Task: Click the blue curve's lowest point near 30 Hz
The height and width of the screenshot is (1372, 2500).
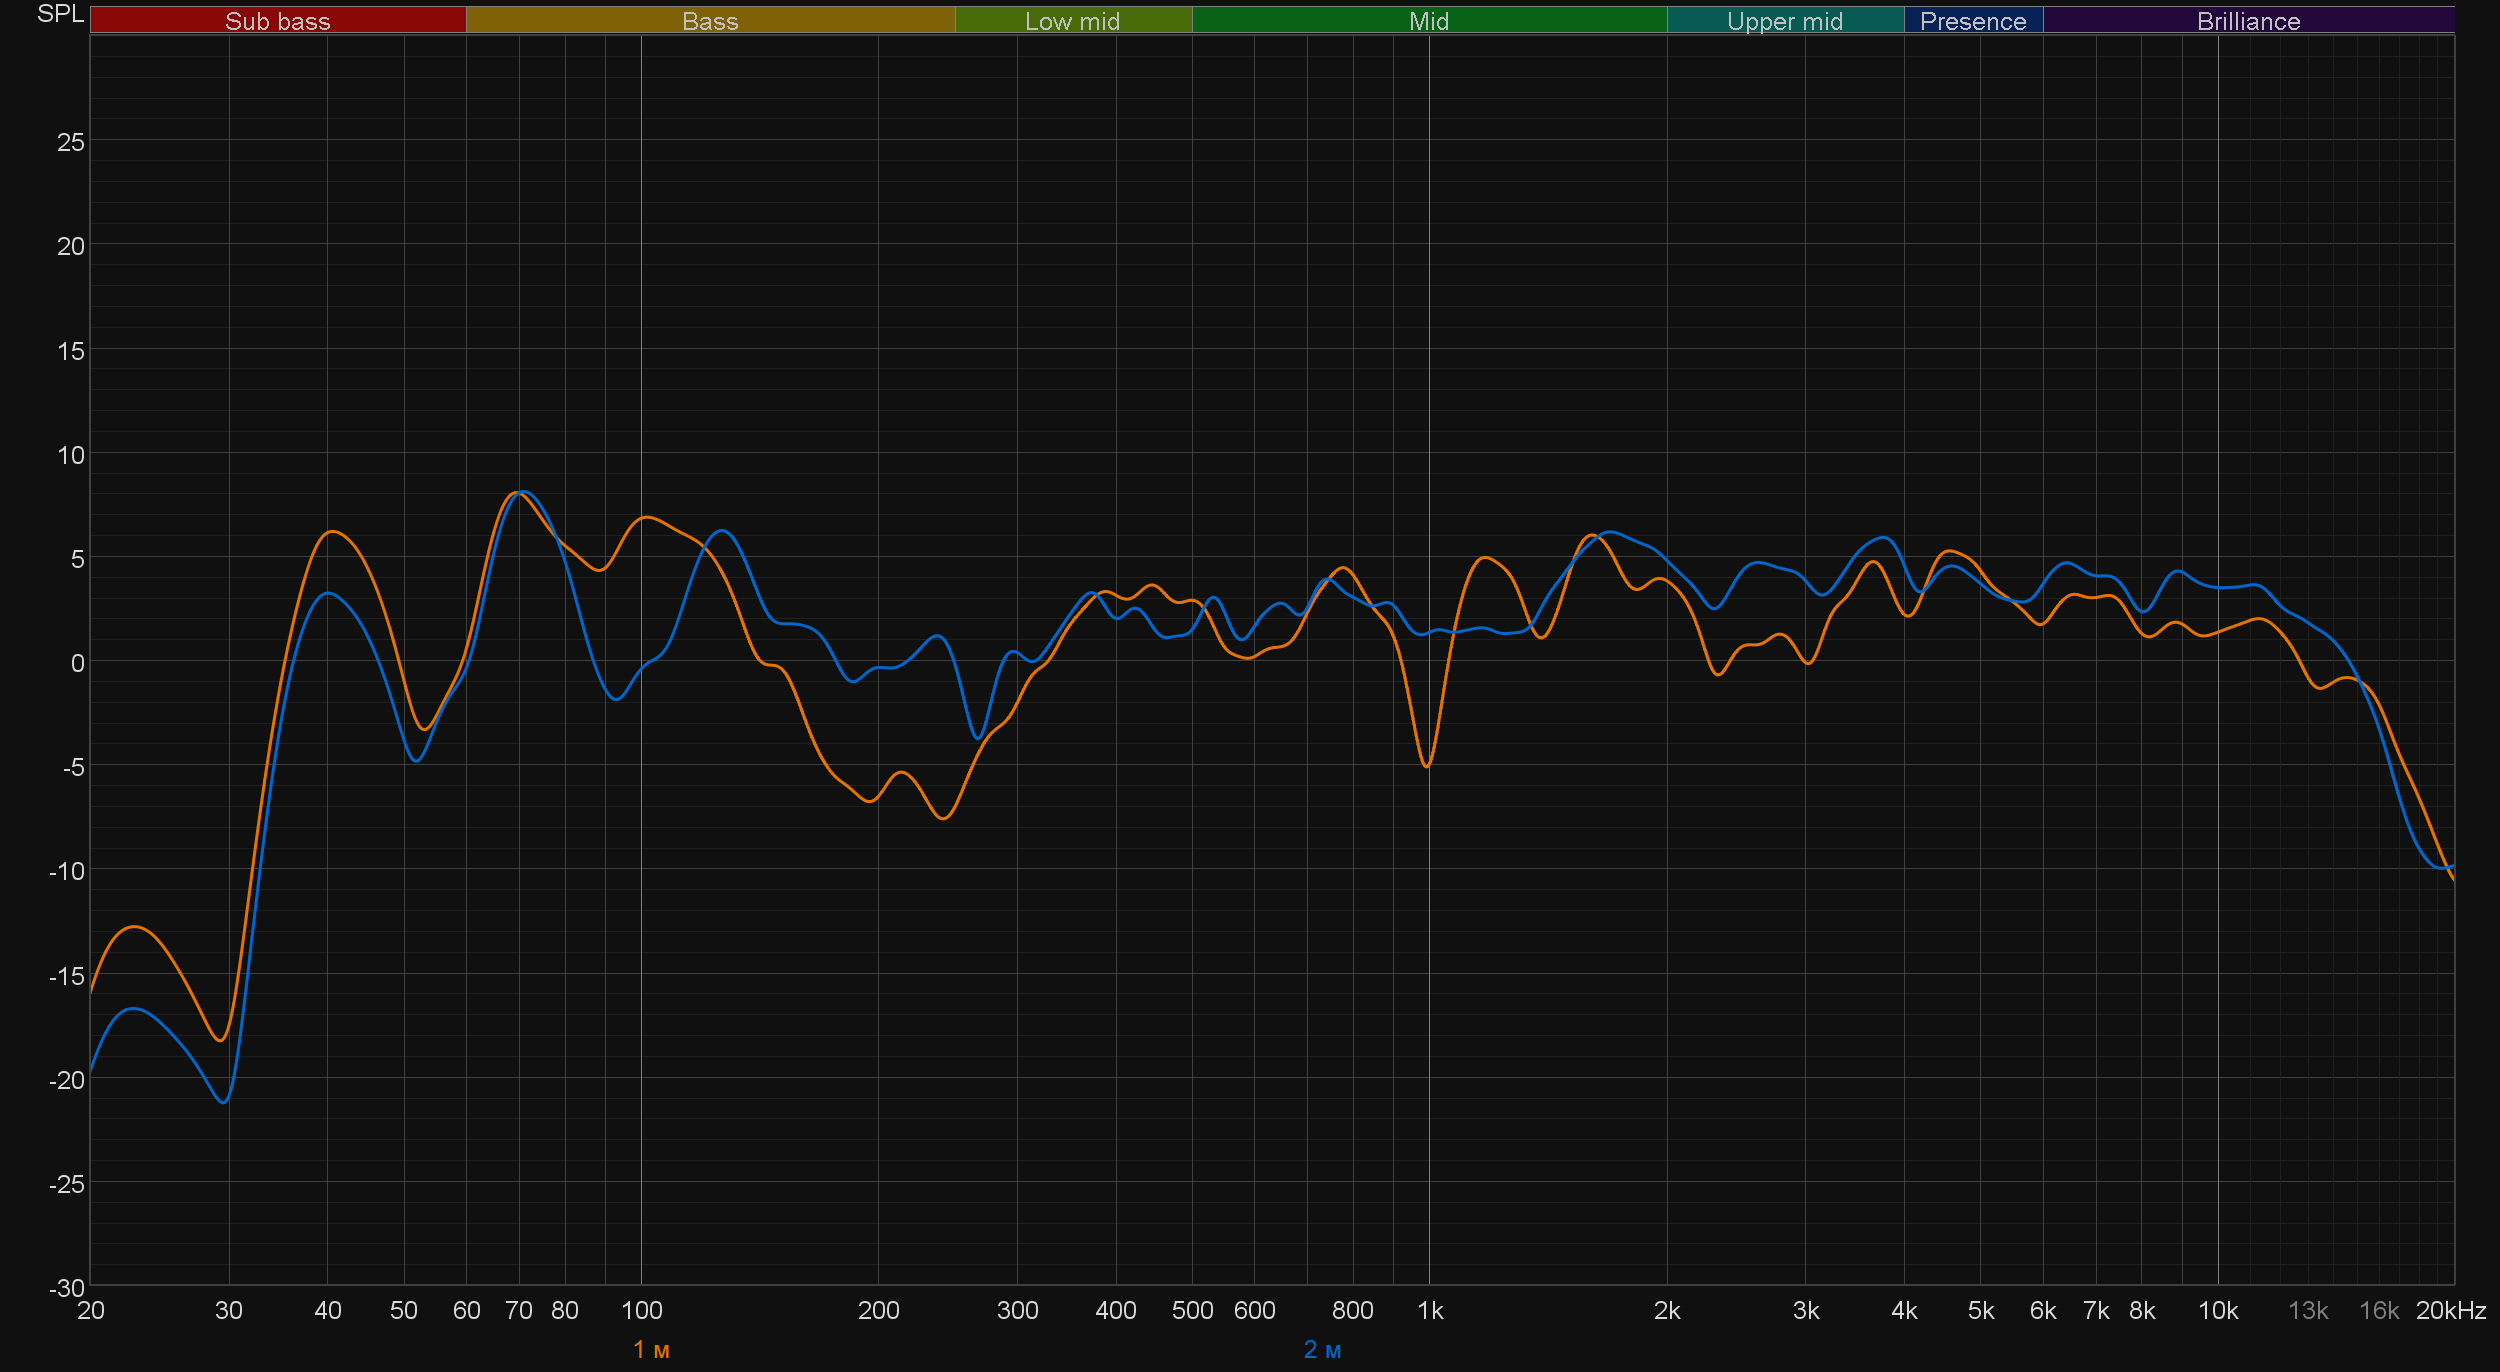Action: click(224, 1102)
